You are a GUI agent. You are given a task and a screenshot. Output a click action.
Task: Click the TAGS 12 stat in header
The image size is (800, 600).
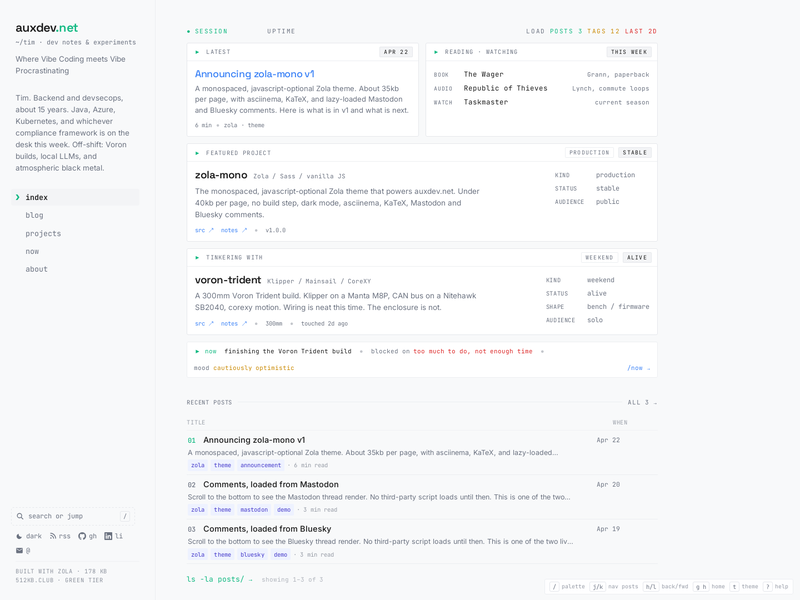click(x=603, y=32)
